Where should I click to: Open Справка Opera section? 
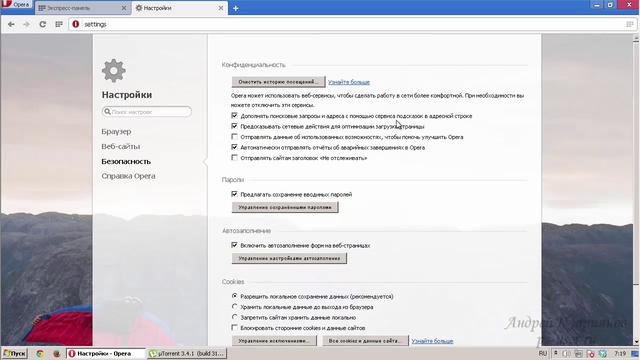[128, 176]
